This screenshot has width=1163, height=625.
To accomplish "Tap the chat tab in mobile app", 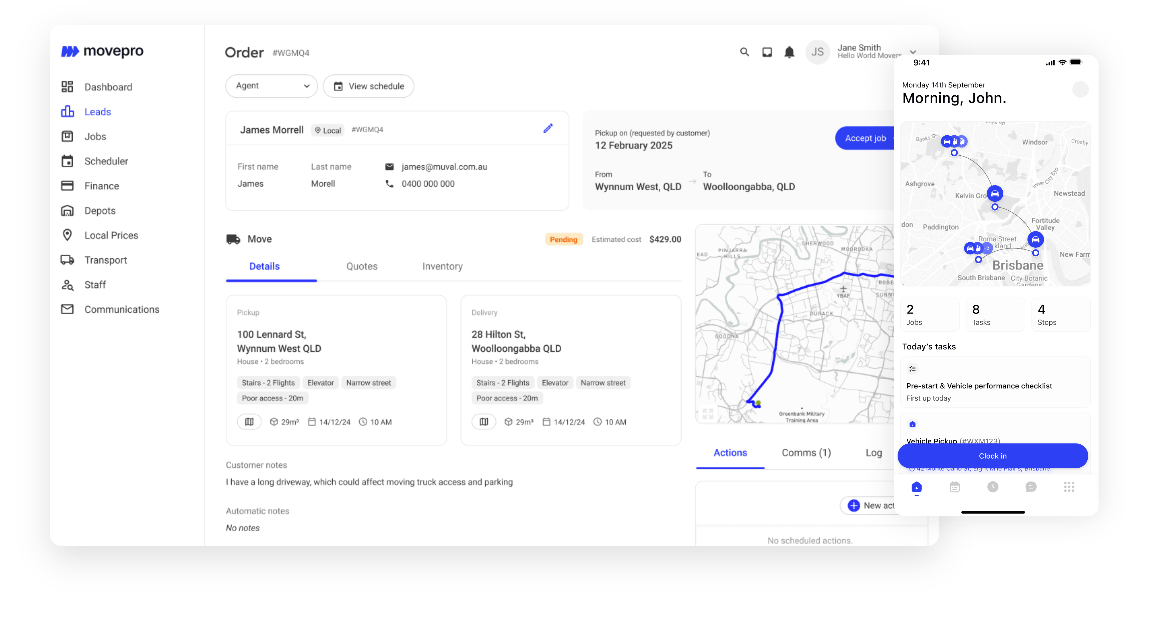I will coord(1031,487).
